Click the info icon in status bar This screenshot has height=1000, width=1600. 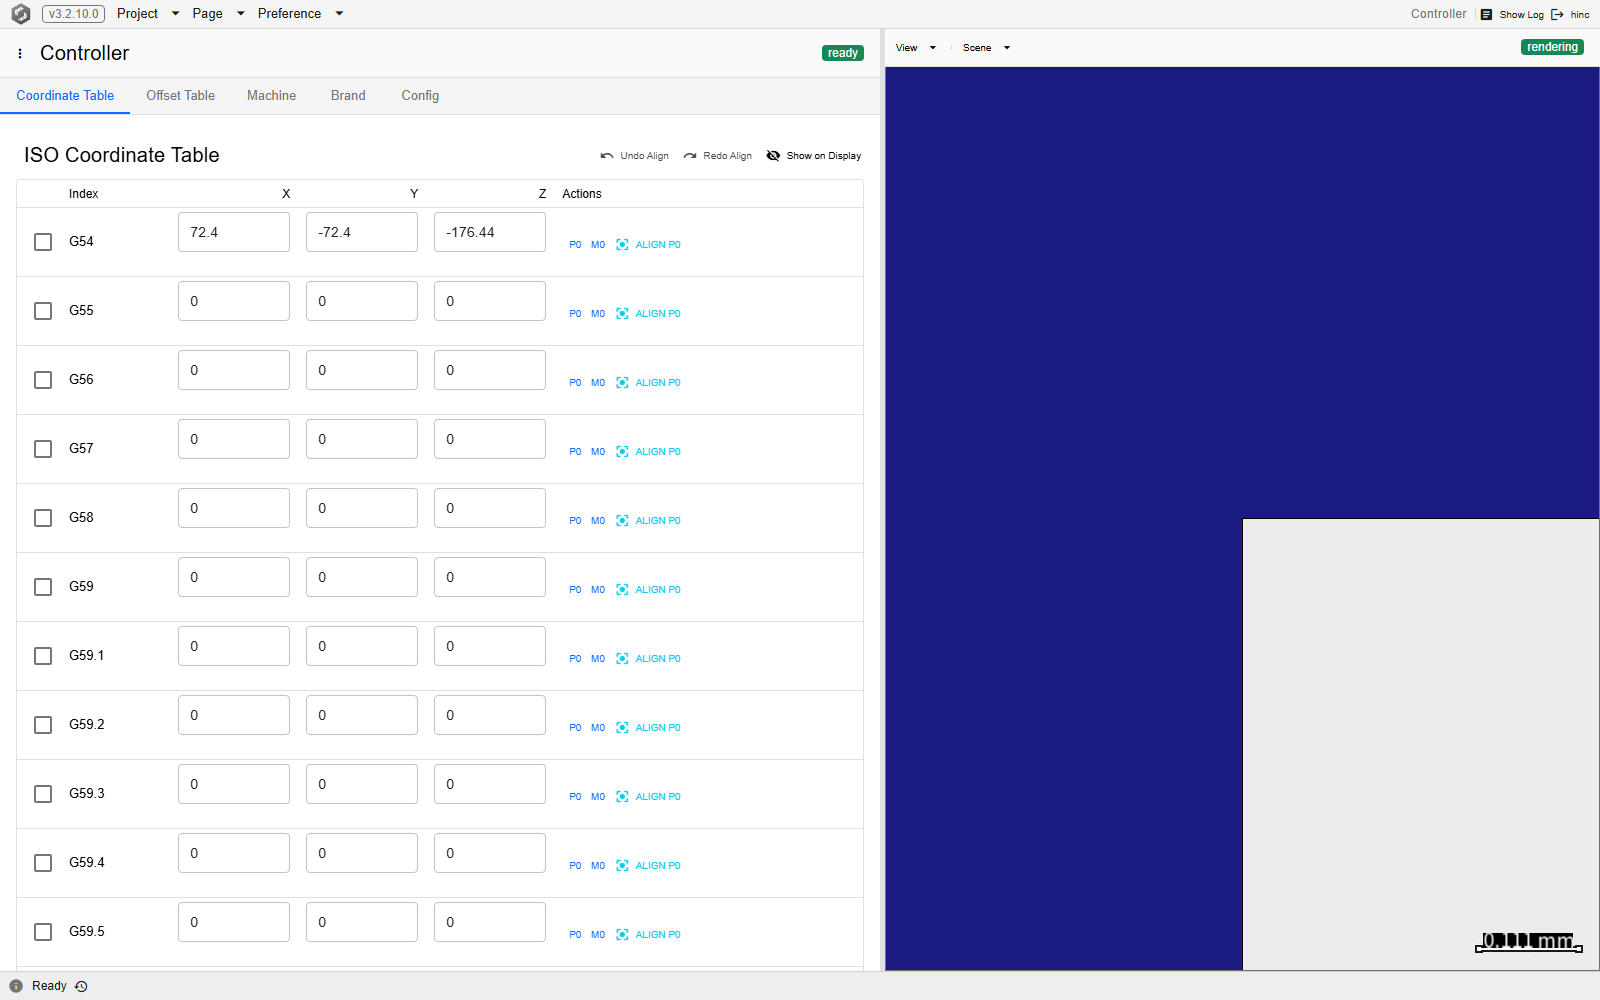point(16,986)
